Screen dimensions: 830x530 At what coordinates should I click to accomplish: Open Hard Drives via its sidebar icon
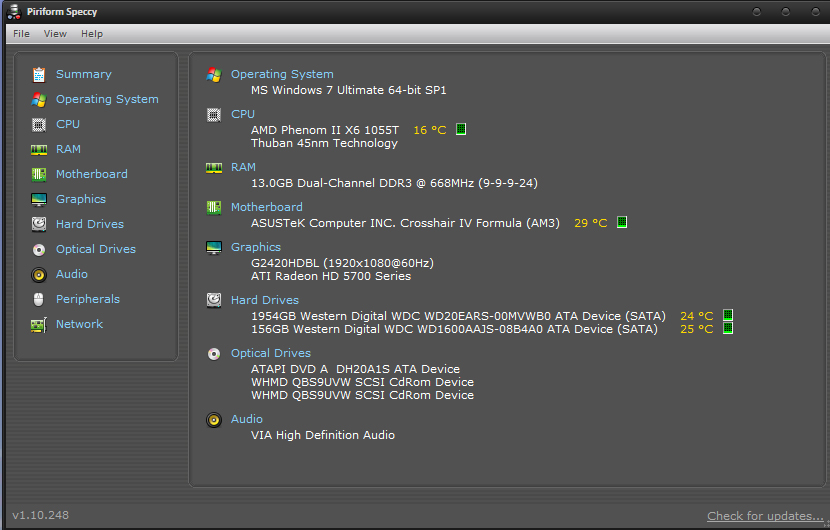[39, 224]
